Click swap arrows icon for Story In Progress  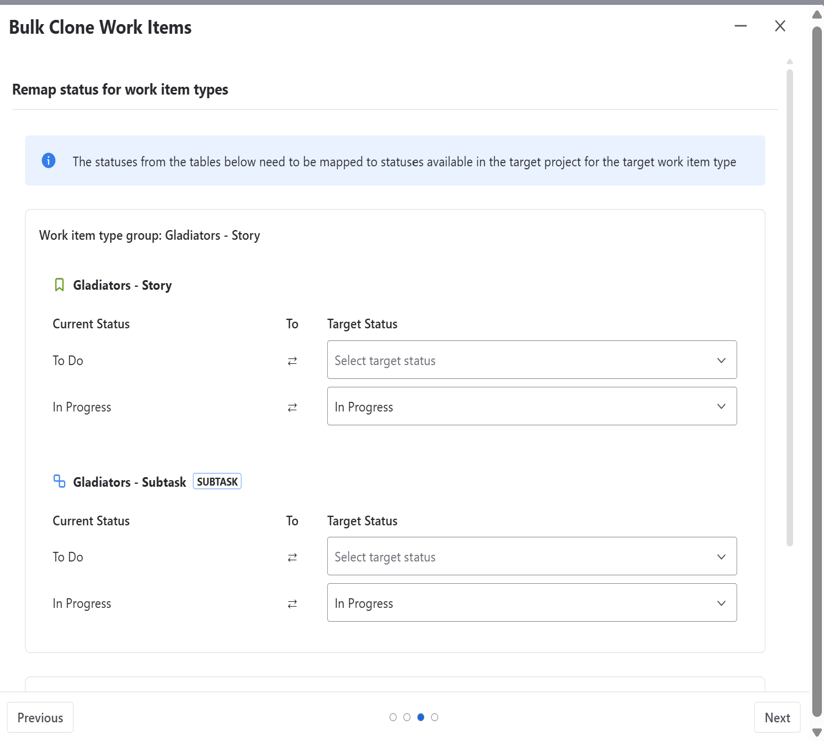tap(292, 407)
